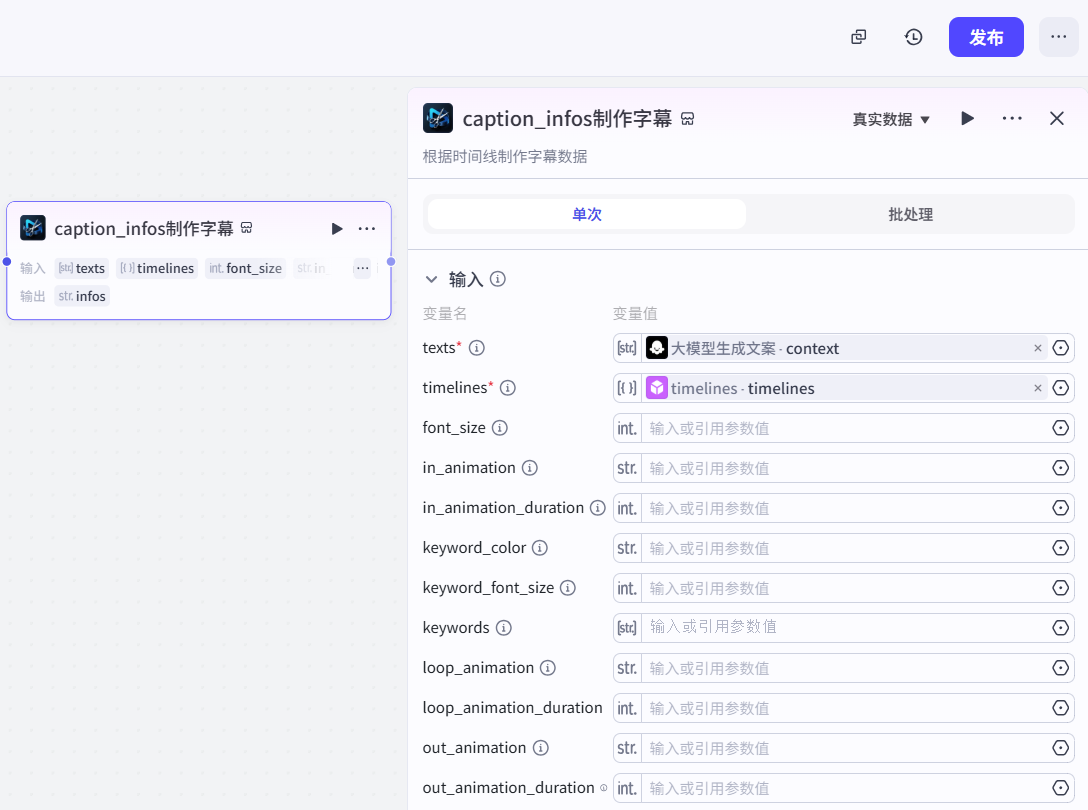This screenshot has width=1088, height=810.
Task: Click info icon beside in_animation
Action: pyautogui.click(x=530, y=468)
